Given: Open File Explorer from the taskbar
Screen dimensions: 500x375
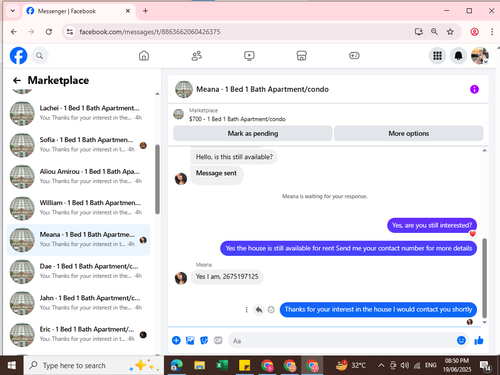Looking at the screenshot, I should click(199, 365).
